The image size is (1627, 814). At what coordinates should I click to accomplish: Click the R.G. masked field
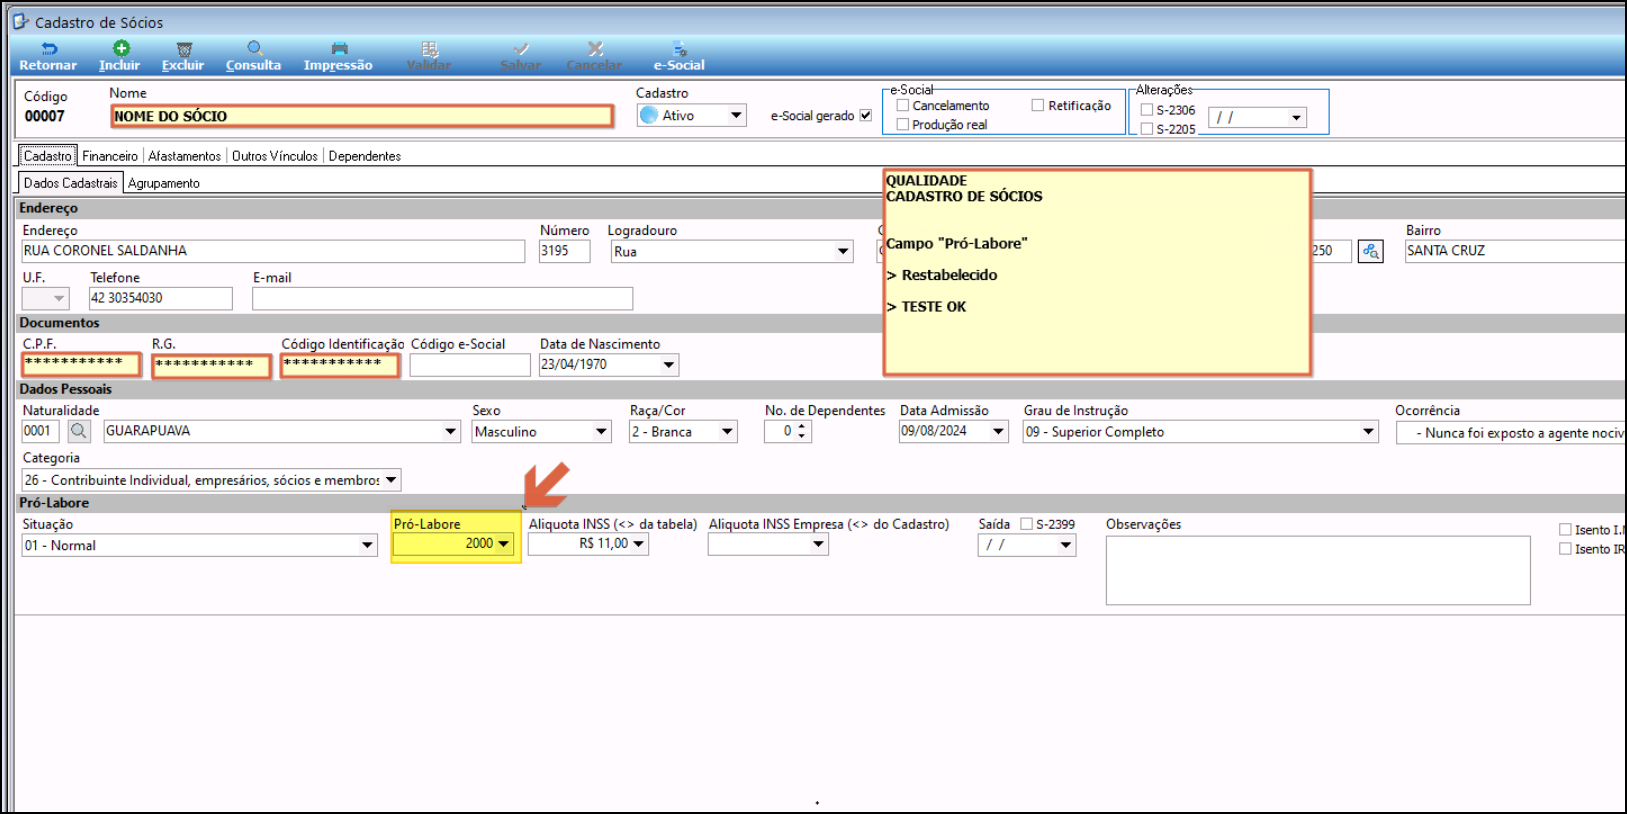211,366
